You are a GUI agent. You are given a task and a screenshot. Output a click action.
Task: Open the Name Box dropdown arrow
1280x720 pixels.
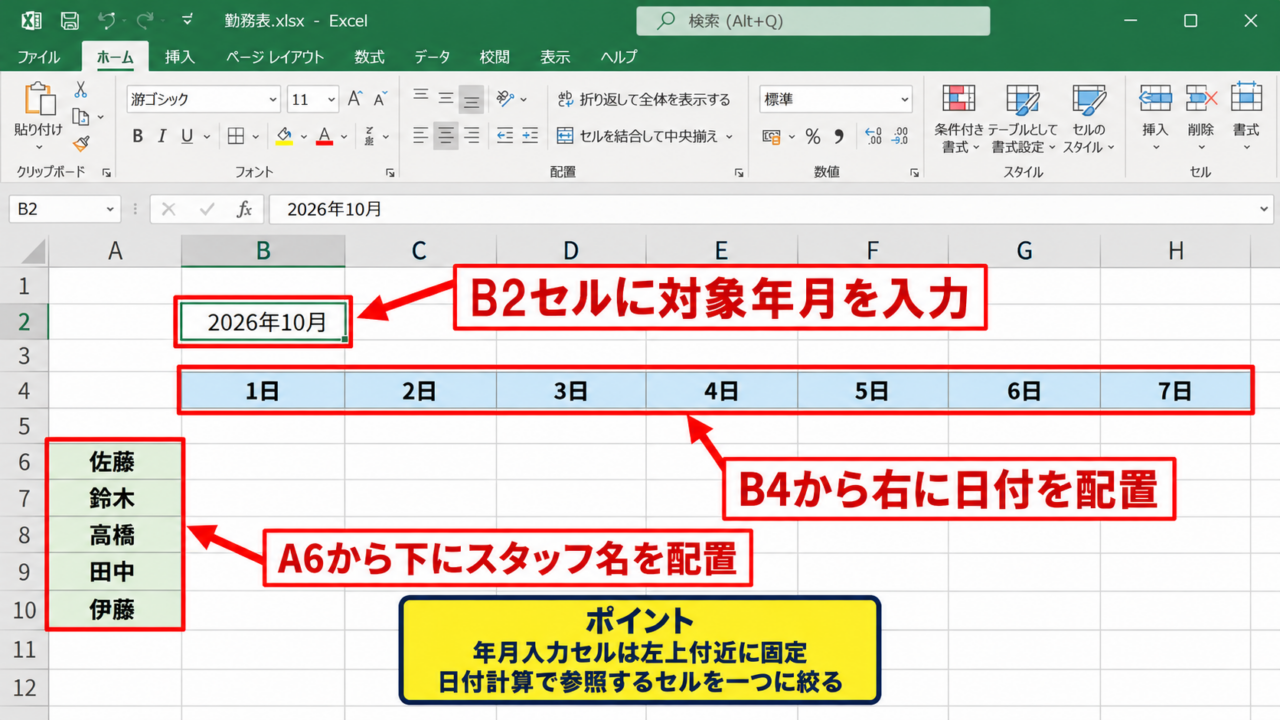point(111,209)
